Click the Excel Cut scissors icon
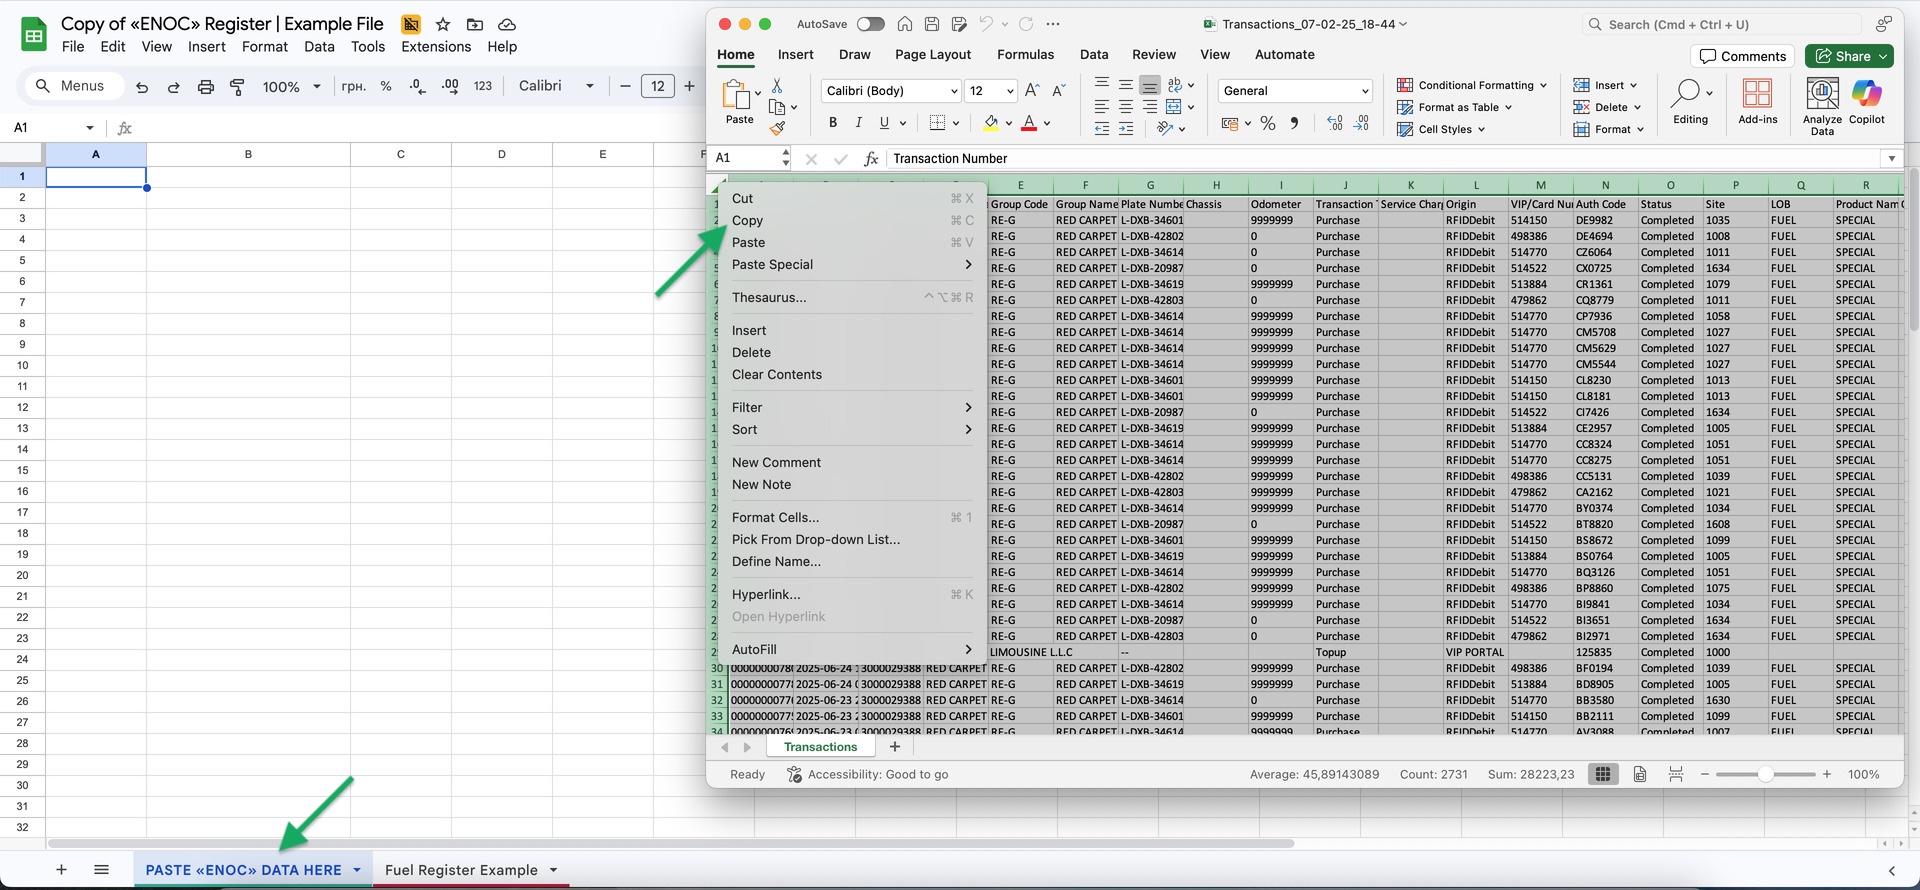 point(777,86)
